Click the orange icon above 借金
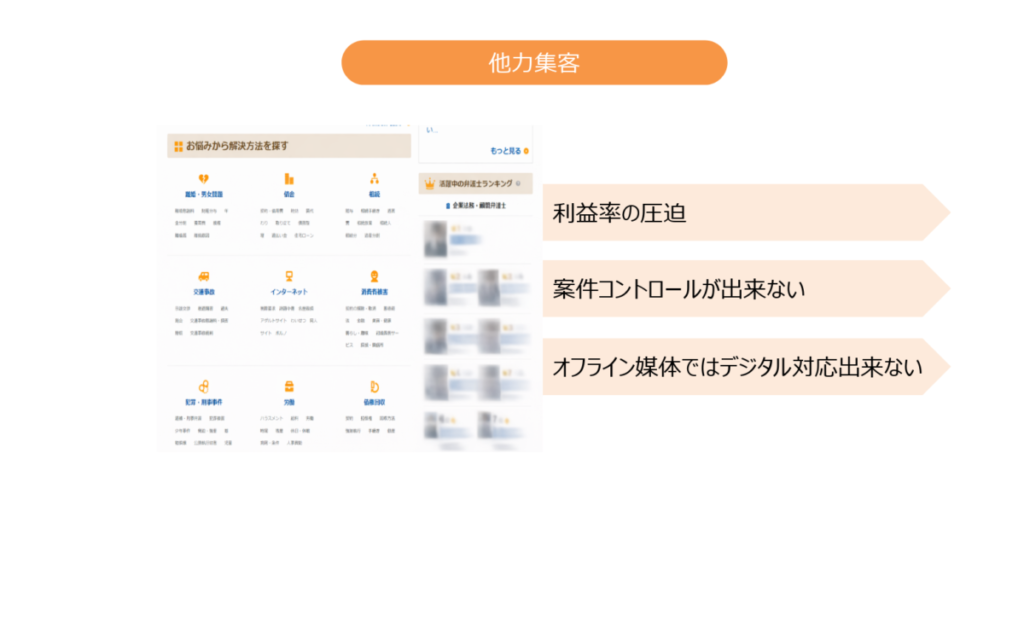Image resolution: width=1024 pixels, height=633 pixels. point(289,179)
